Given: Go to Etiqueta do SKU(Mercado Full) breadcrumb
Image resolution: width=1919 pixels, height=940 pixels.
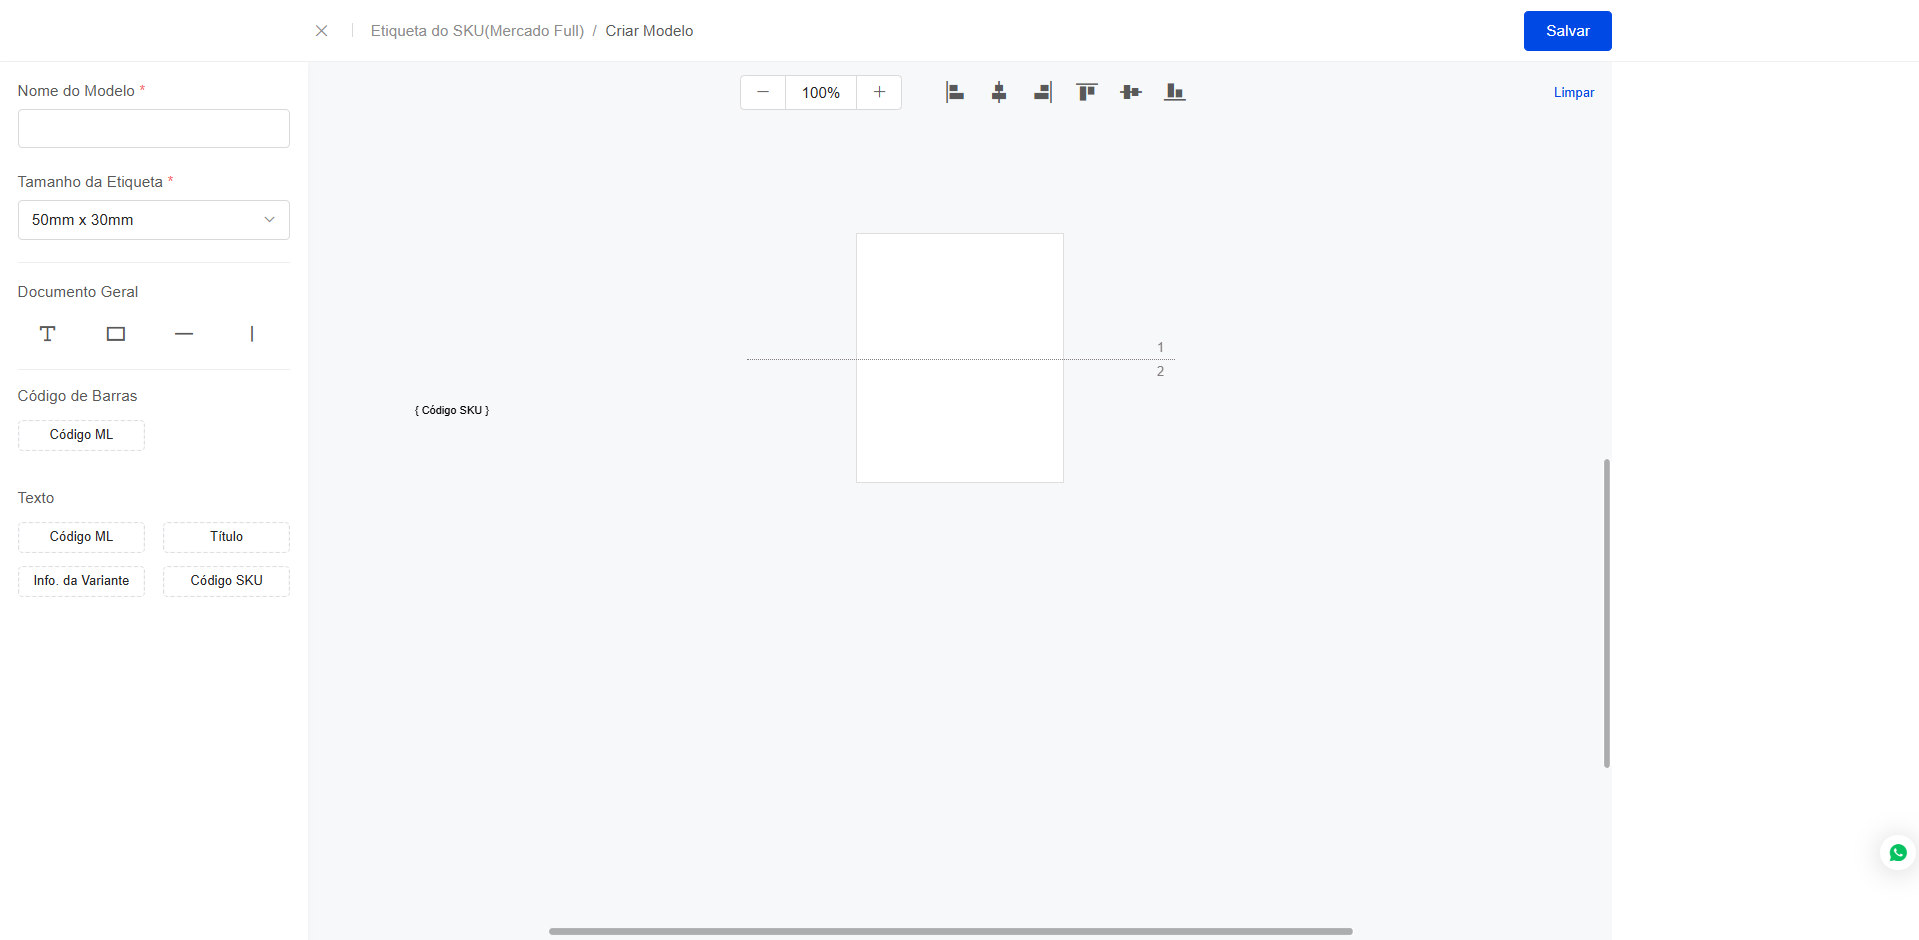Looking at the screenshot, I should 477,31.
